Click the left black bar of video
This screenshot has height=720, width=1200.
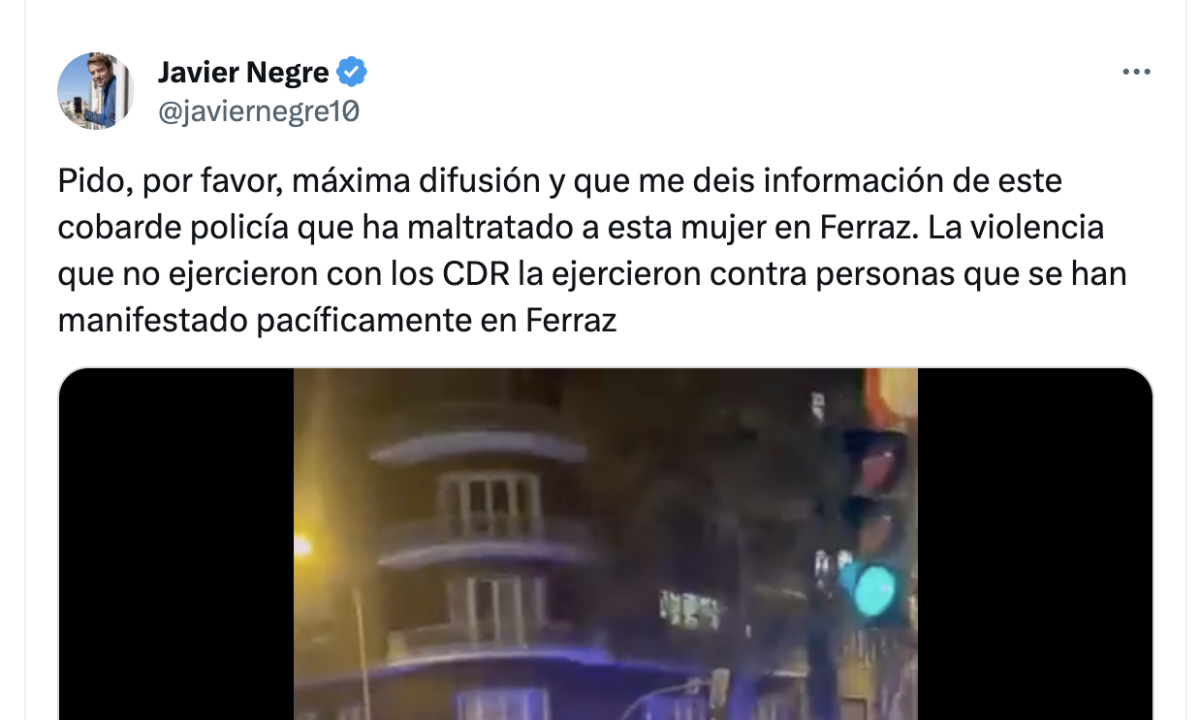point(176,544)
